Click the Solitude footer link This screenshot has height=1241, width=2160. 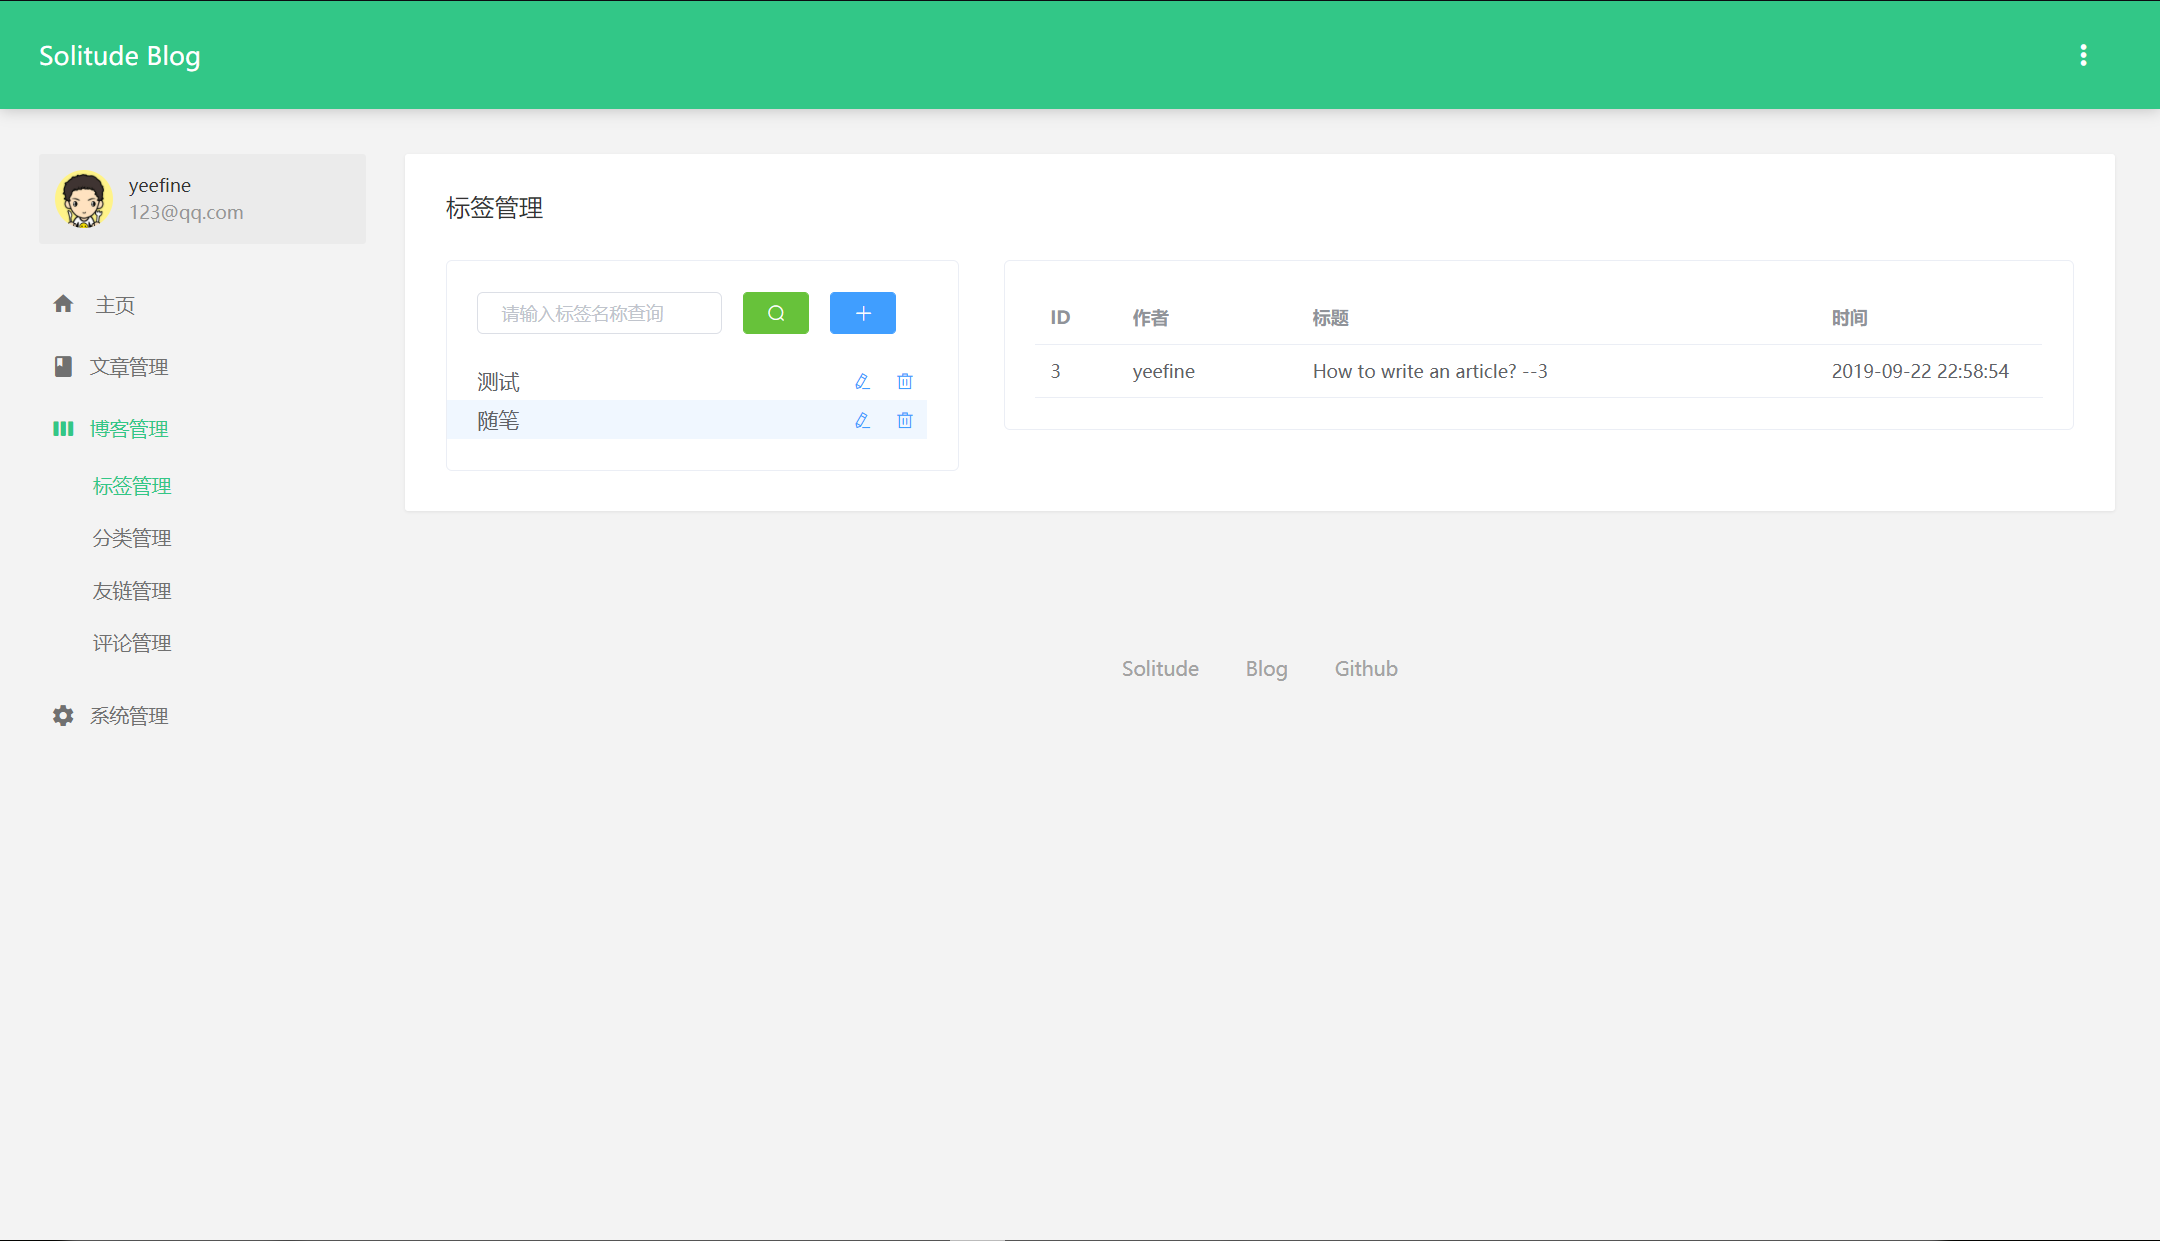coord(1159,668)
